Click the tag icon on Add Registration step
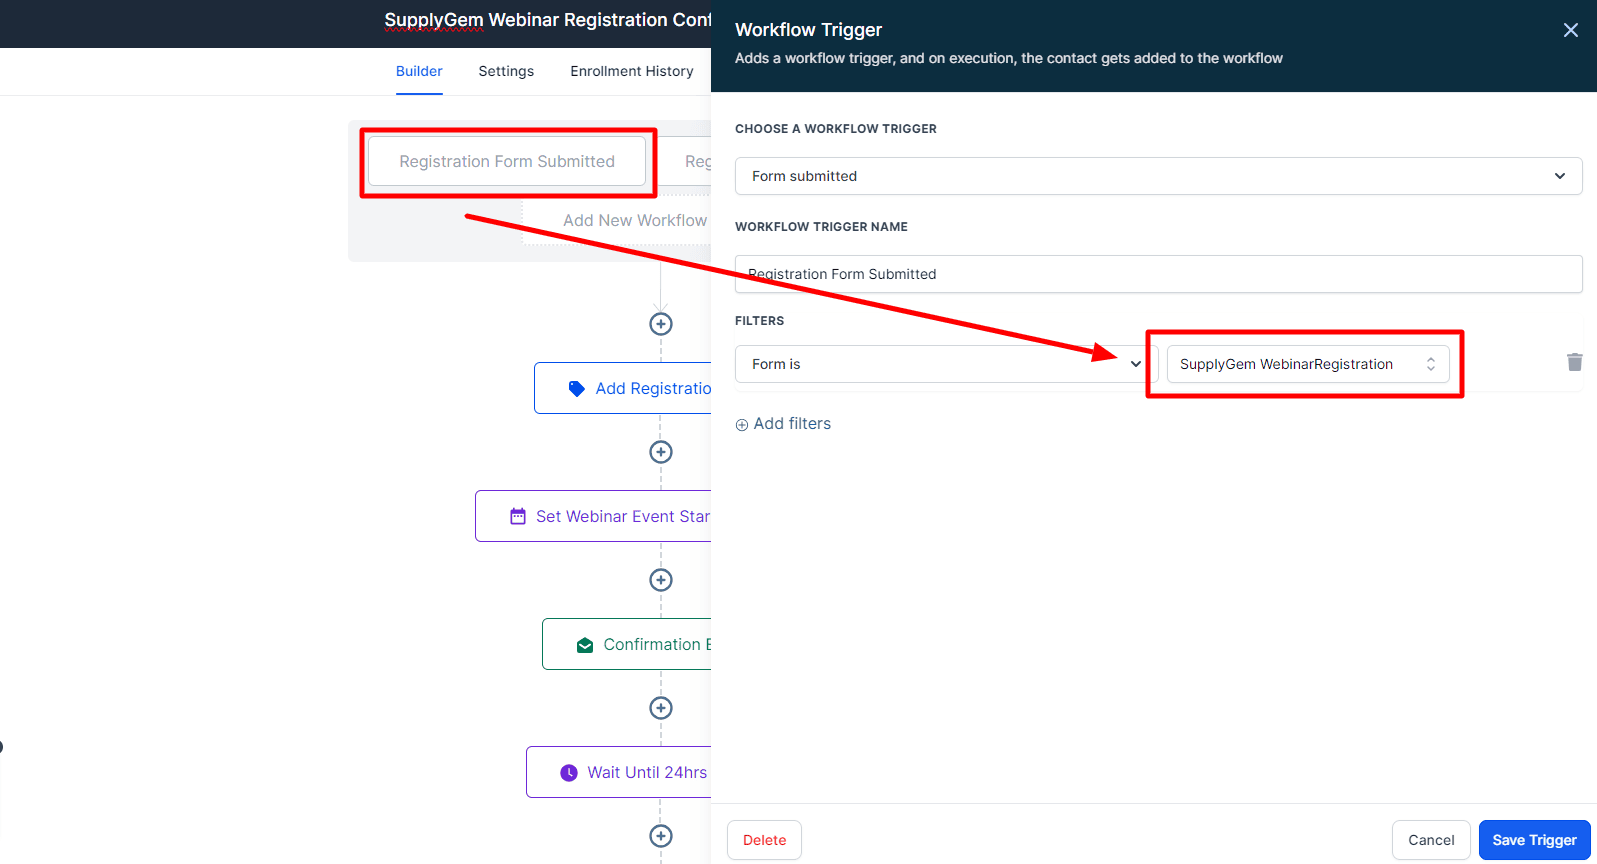The height and width of the screenshot is (864, 1597). click(576, 388)
